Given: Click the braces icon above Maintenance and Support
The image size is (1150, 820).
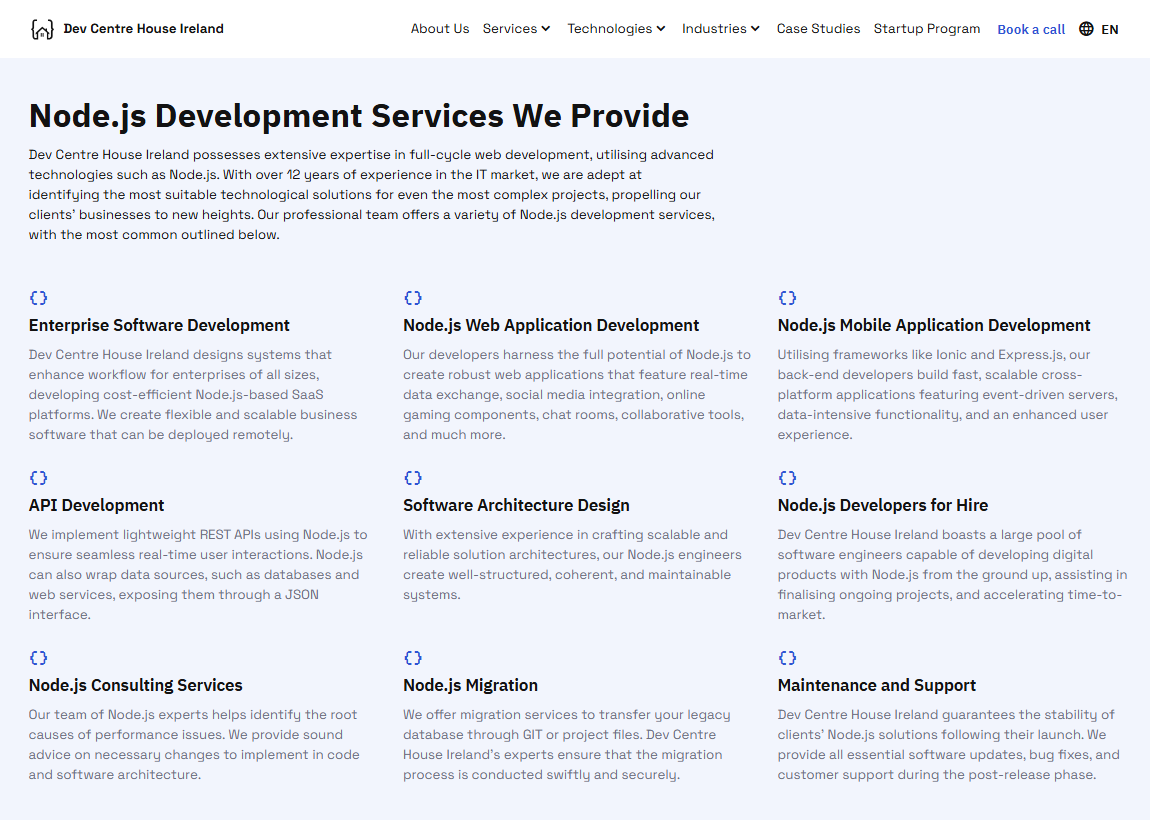Looking at the screenshot, I should [x=787, y=658].
